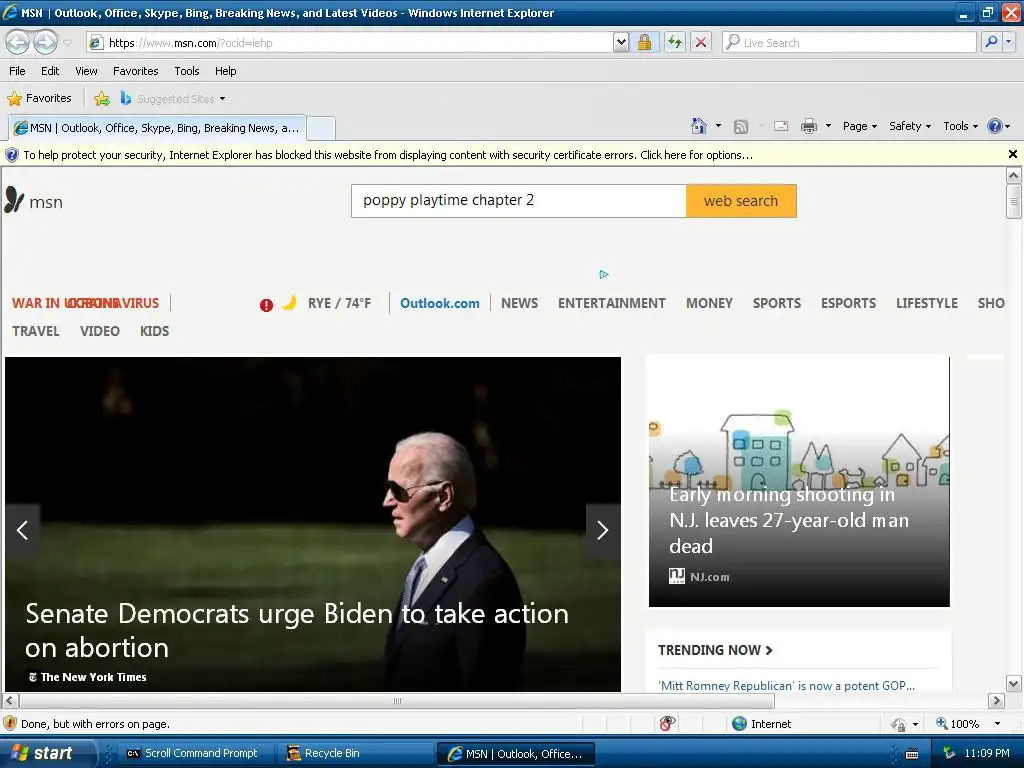1024x768 pixels.
Task: Open the Favorites center star button
Action: coord(39,99)
